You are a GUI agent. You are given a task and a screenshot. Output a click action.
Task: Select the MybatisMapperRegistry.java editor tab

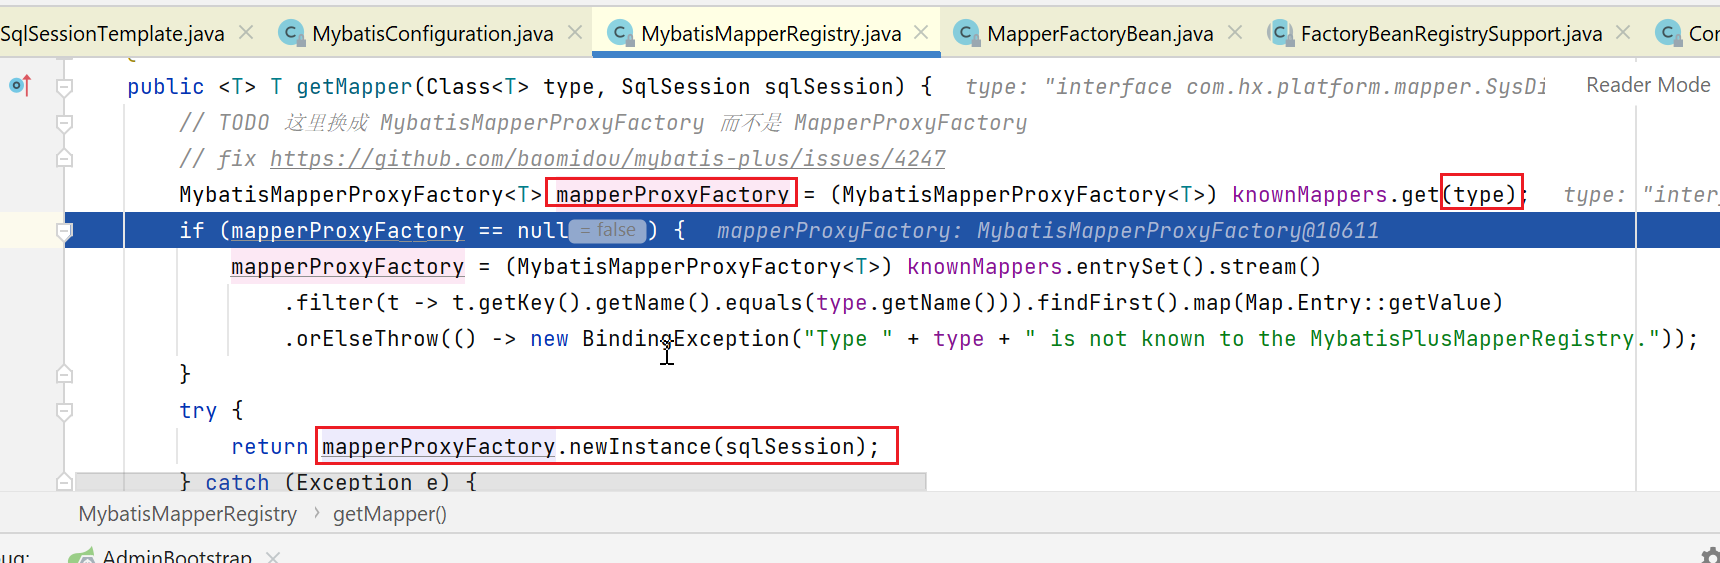pos(771,34)
